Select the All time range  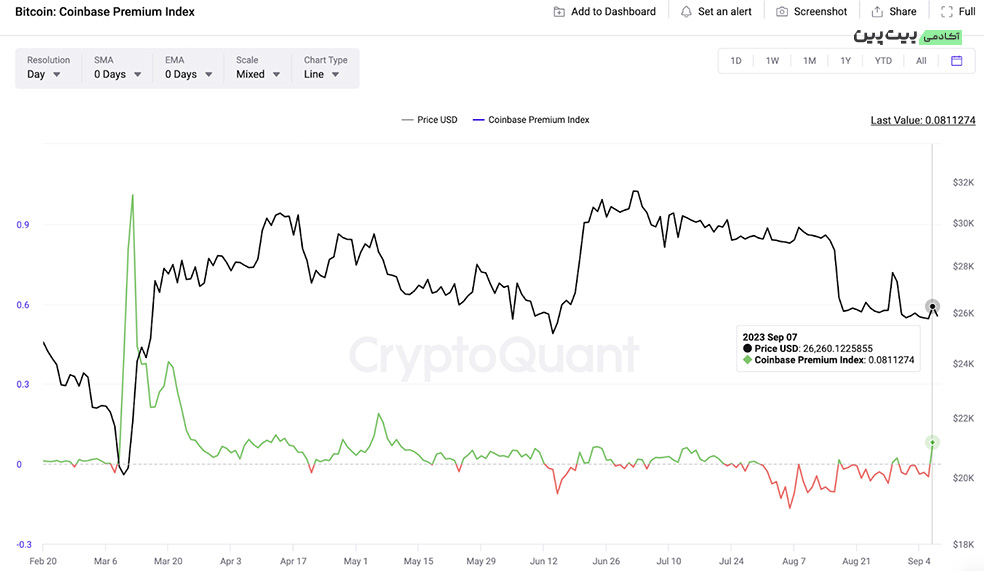[921, 61]
